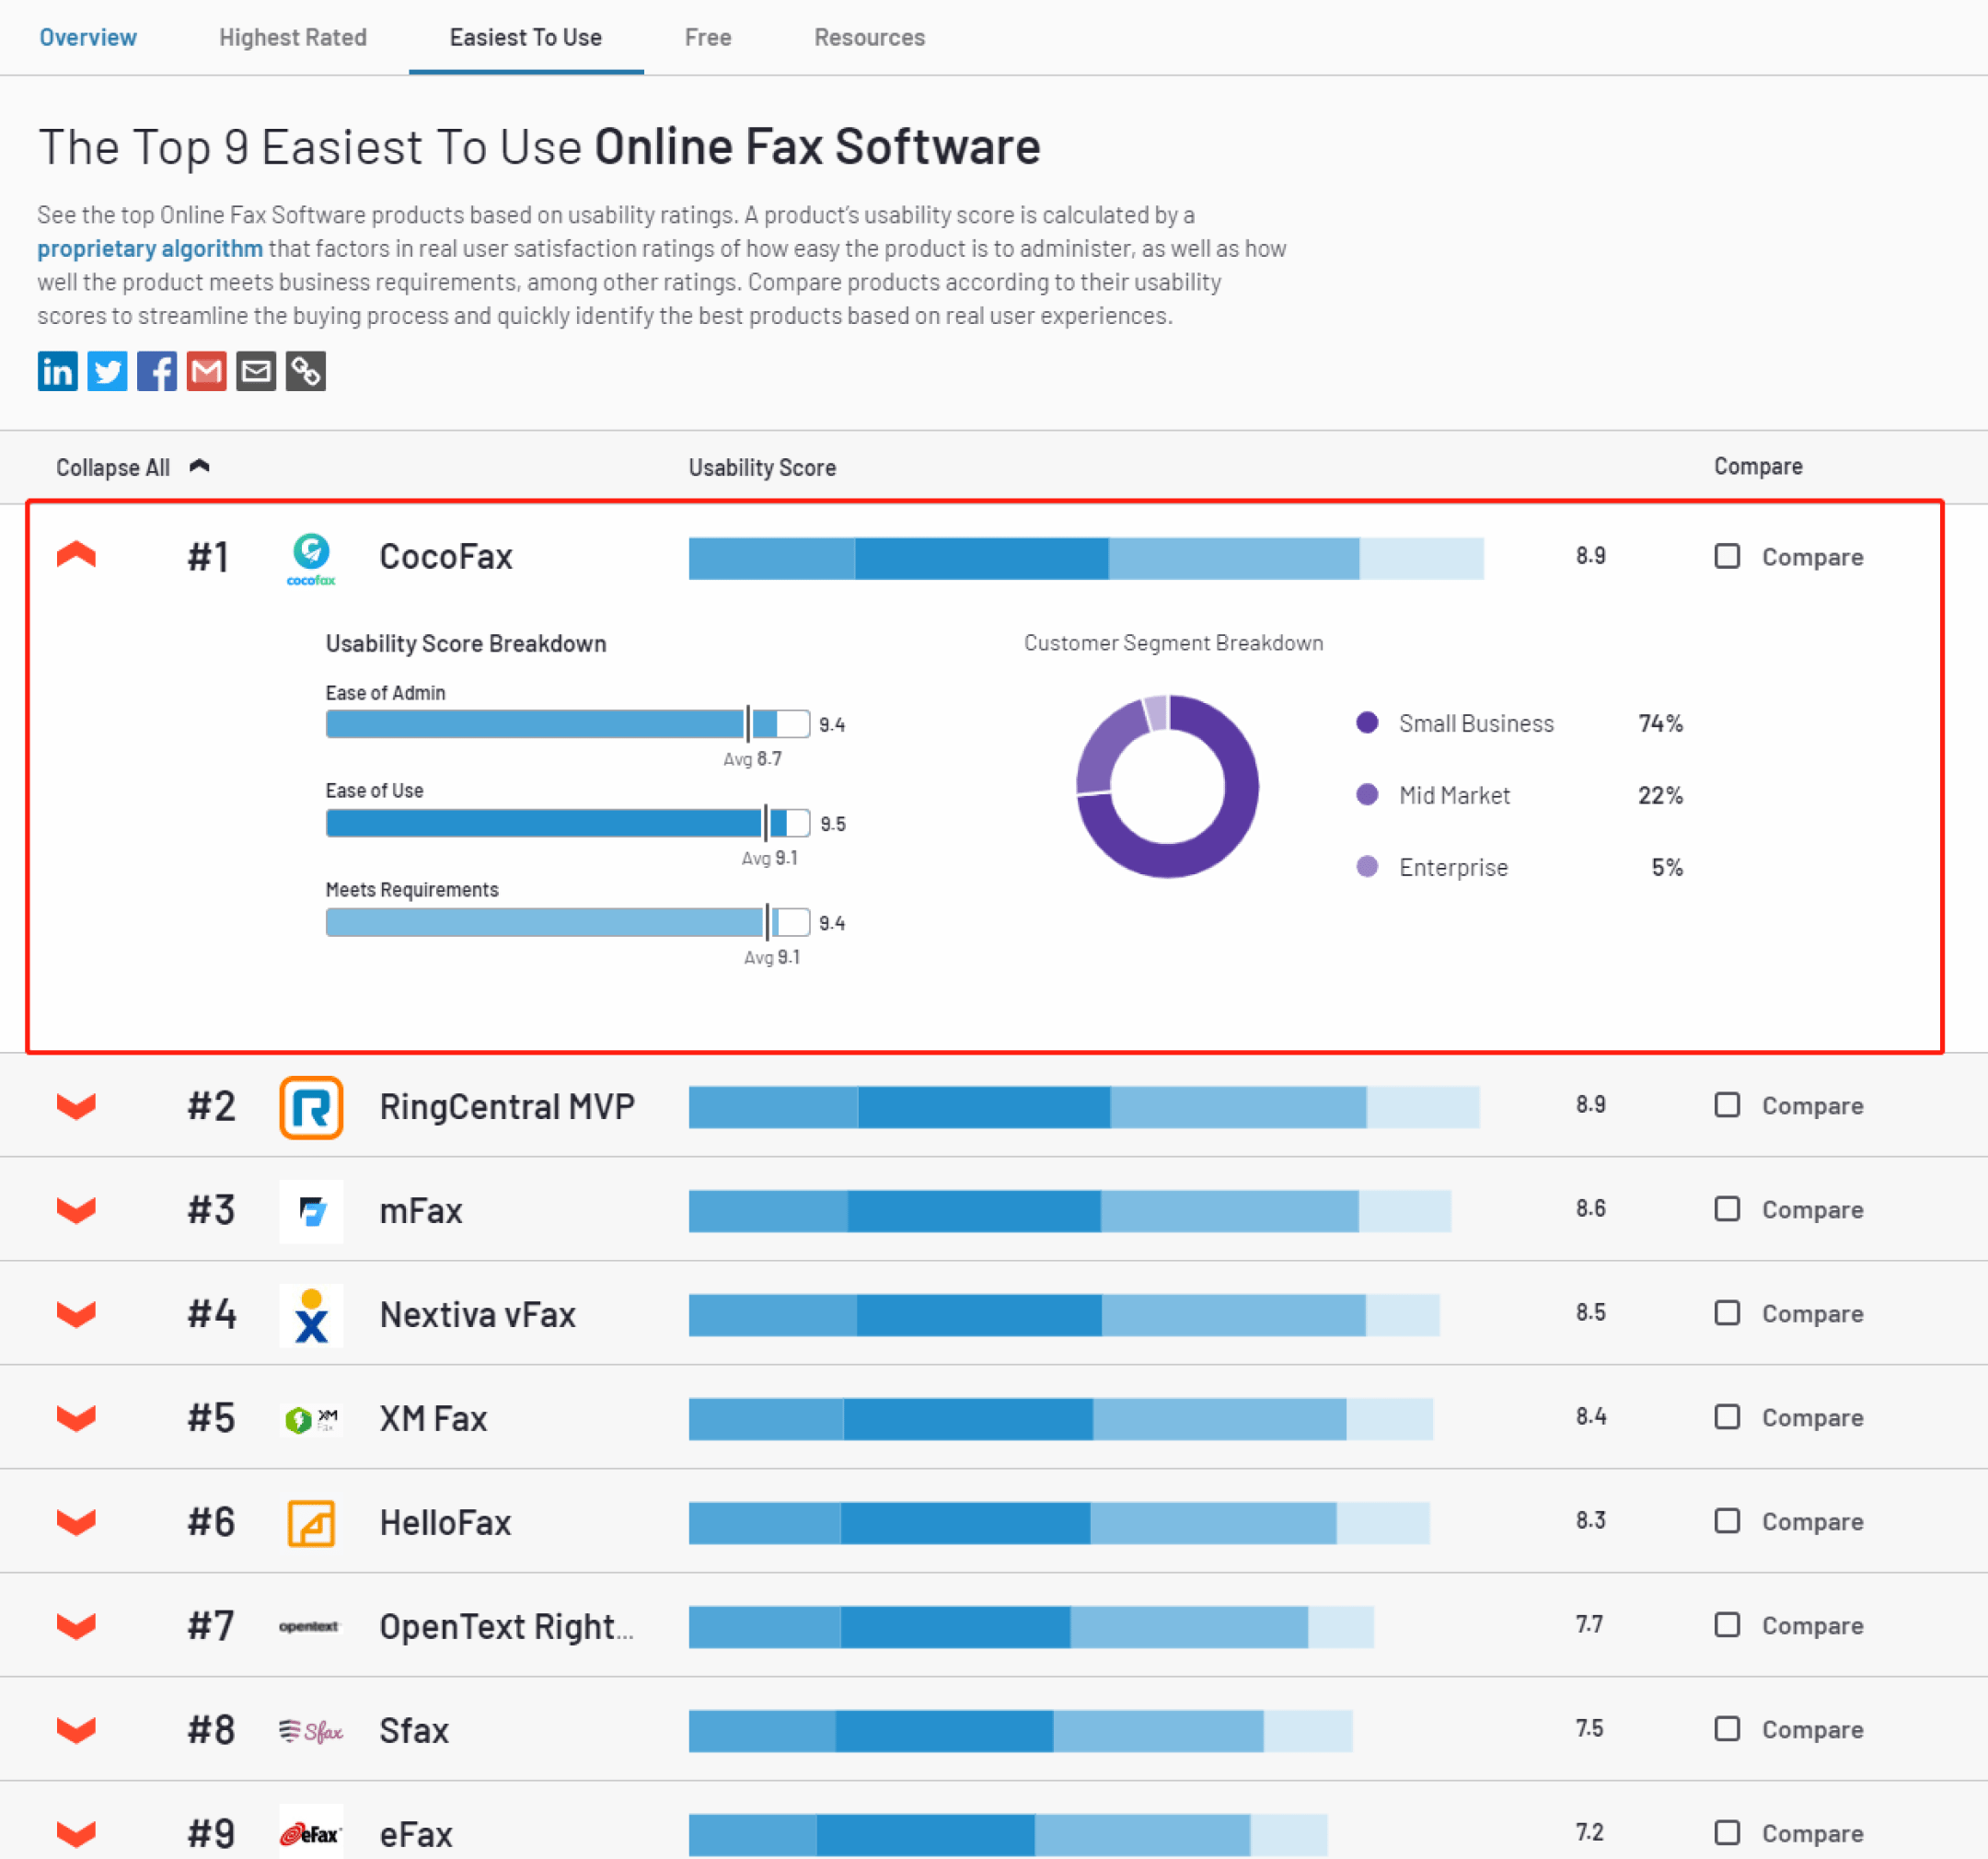This screenshot has height=1859, width=1988.
Task: Click the Nextiva vFax logo
Action: click(x=311, y=1315)
